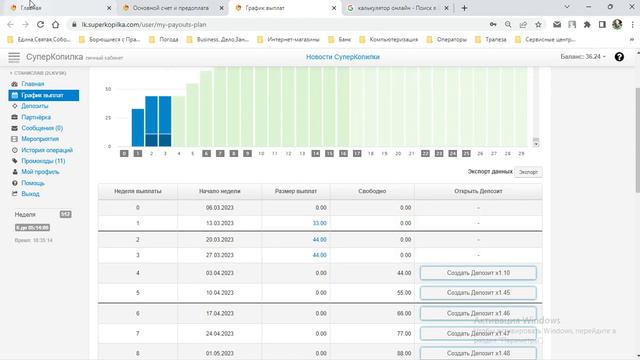The width and height of the screenshot is (640, 360).
Task: Open Депозиты in the sidebar
Action: point(35,106)
